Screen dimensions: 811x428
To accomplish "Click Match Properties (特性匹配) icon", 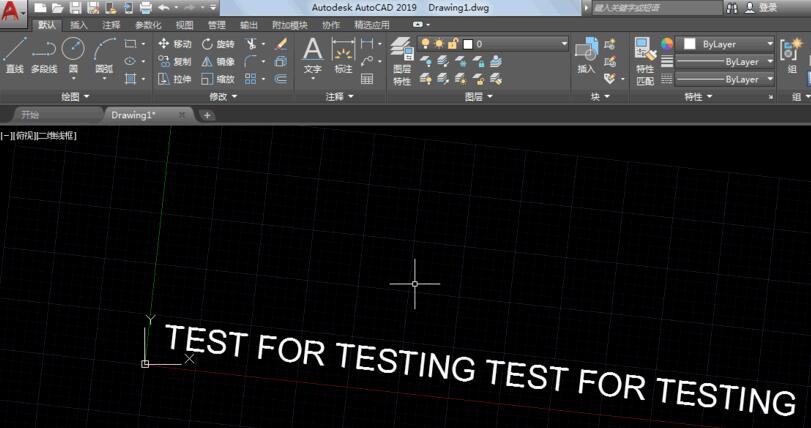I will point(645,61).
